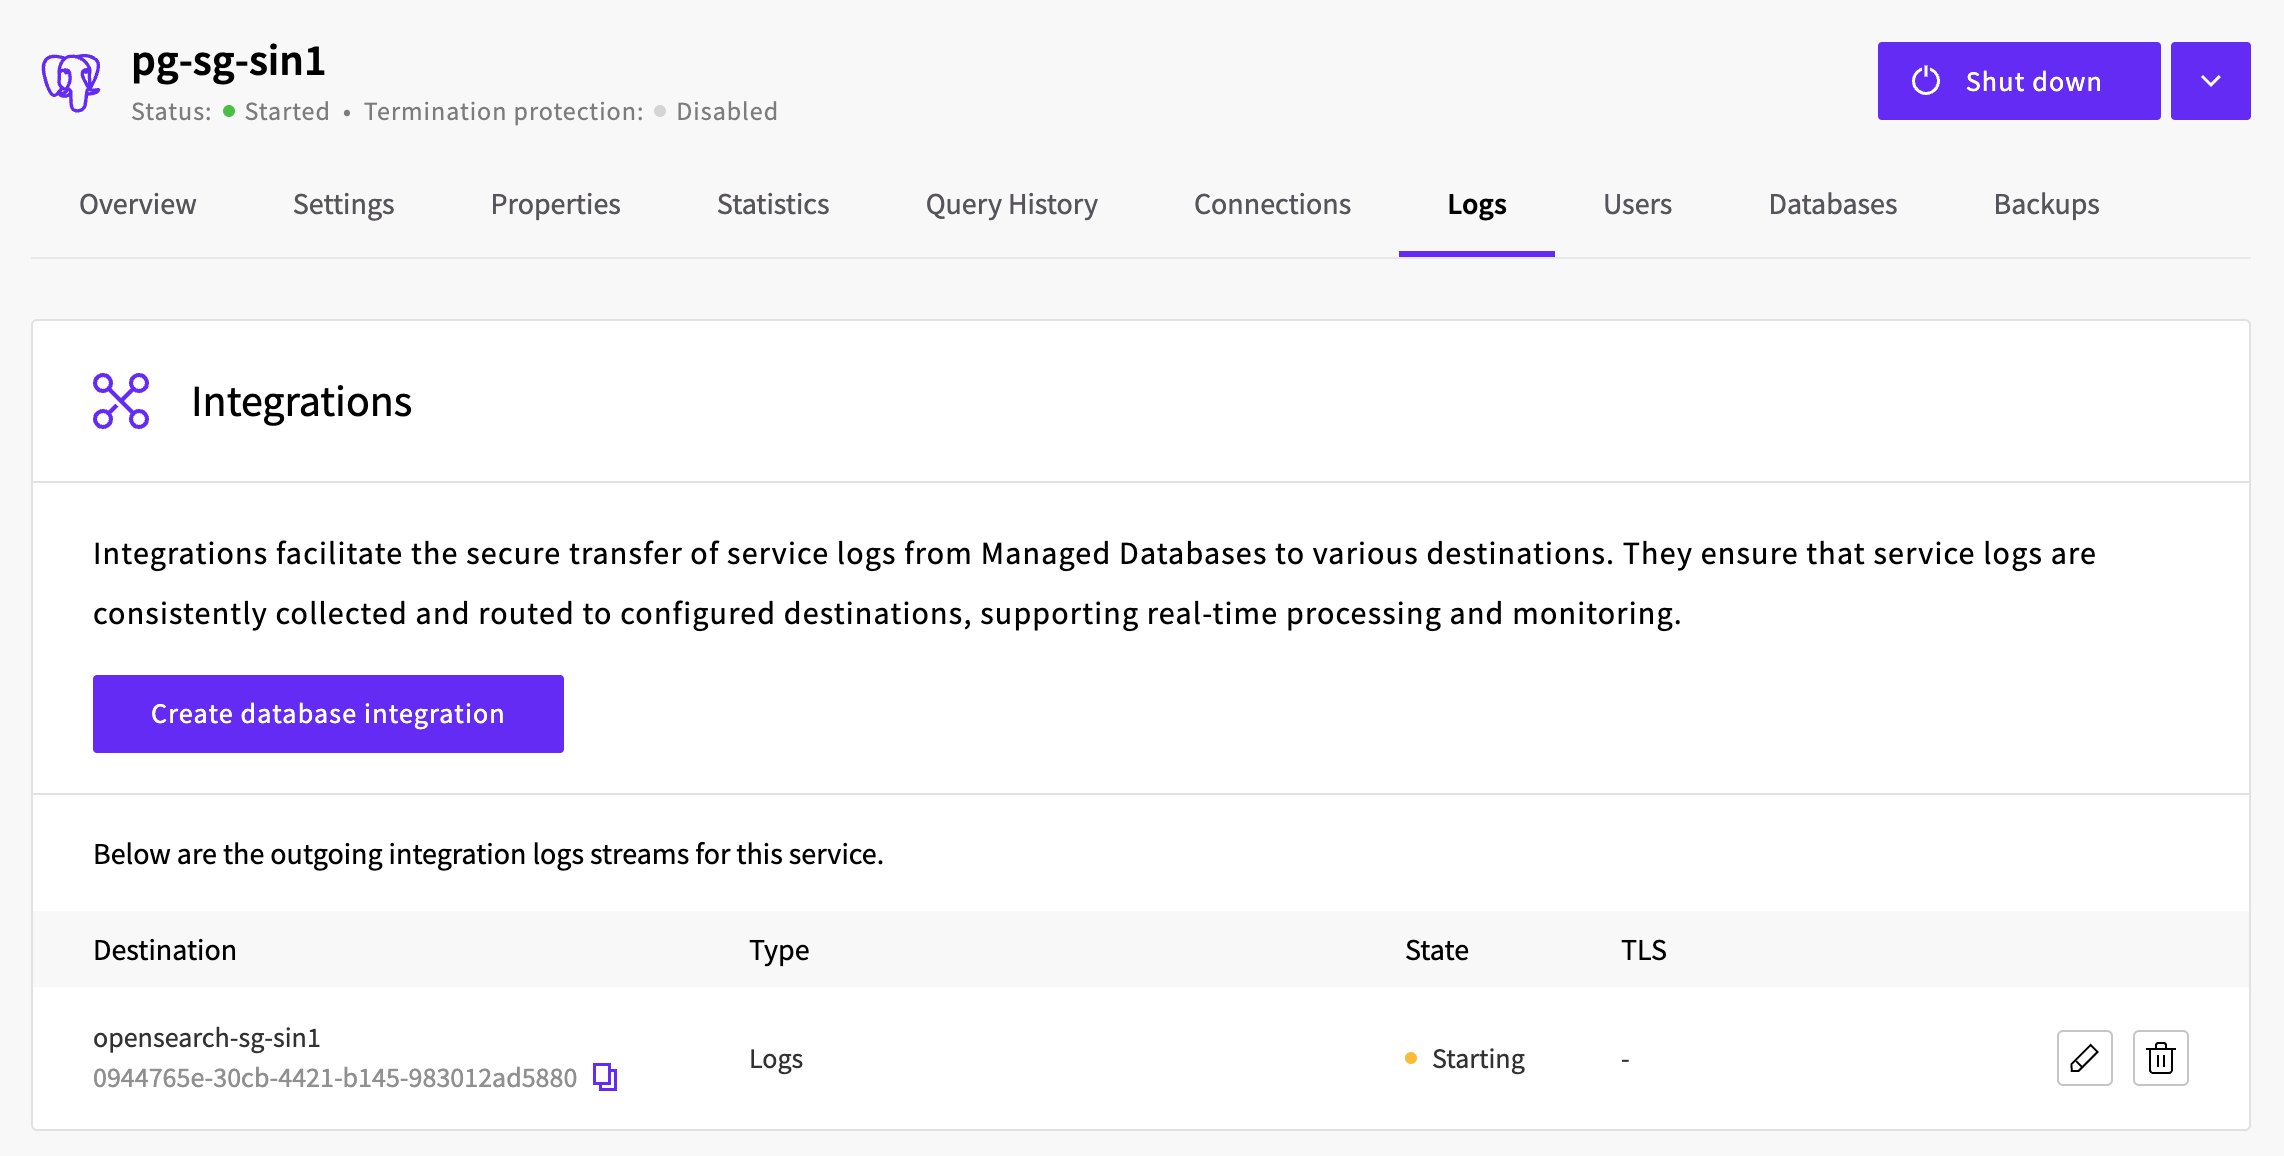Click the Started status label
2284x1156 pixels.
click(x=287, y=111)
